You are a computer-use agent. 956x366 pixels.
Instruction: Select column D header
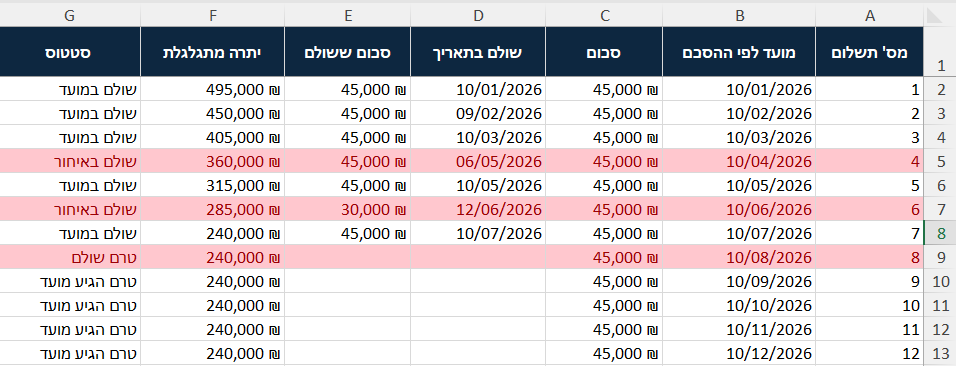point(479,16)
